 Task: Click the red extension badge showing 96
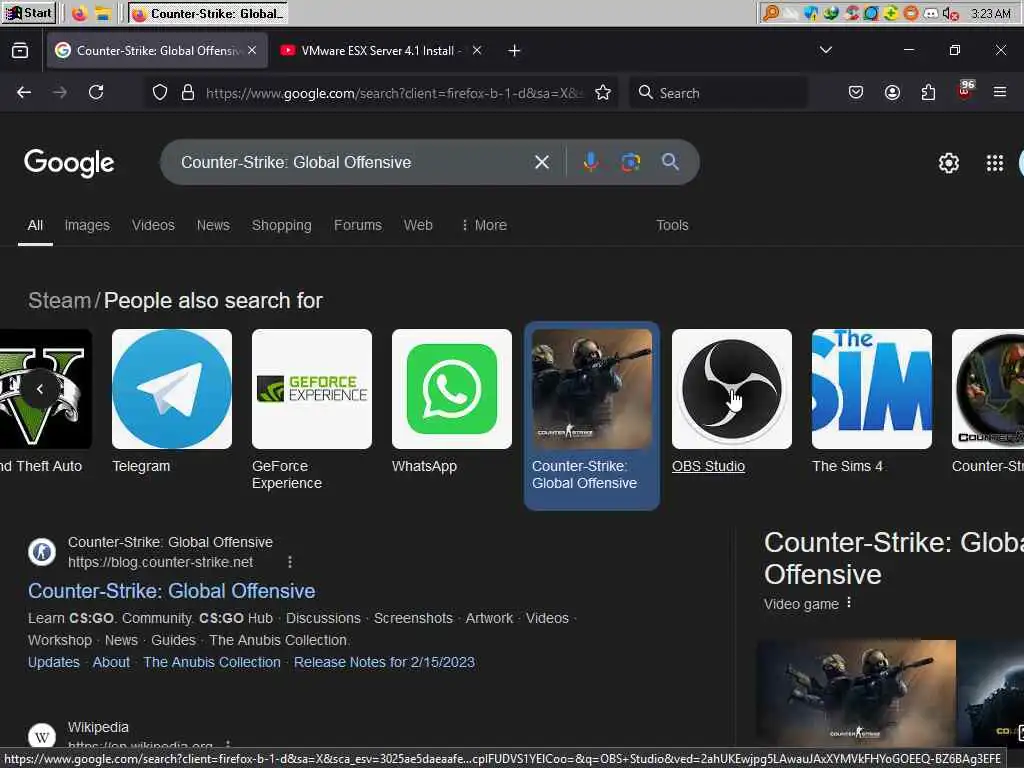[x=965, y=90]
